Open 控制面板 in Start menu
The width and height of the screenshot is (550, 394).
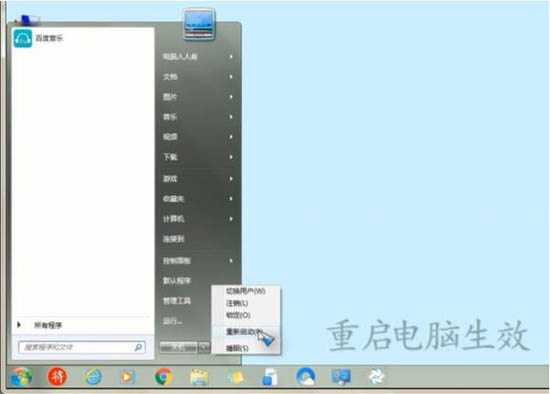pos(177,261)
